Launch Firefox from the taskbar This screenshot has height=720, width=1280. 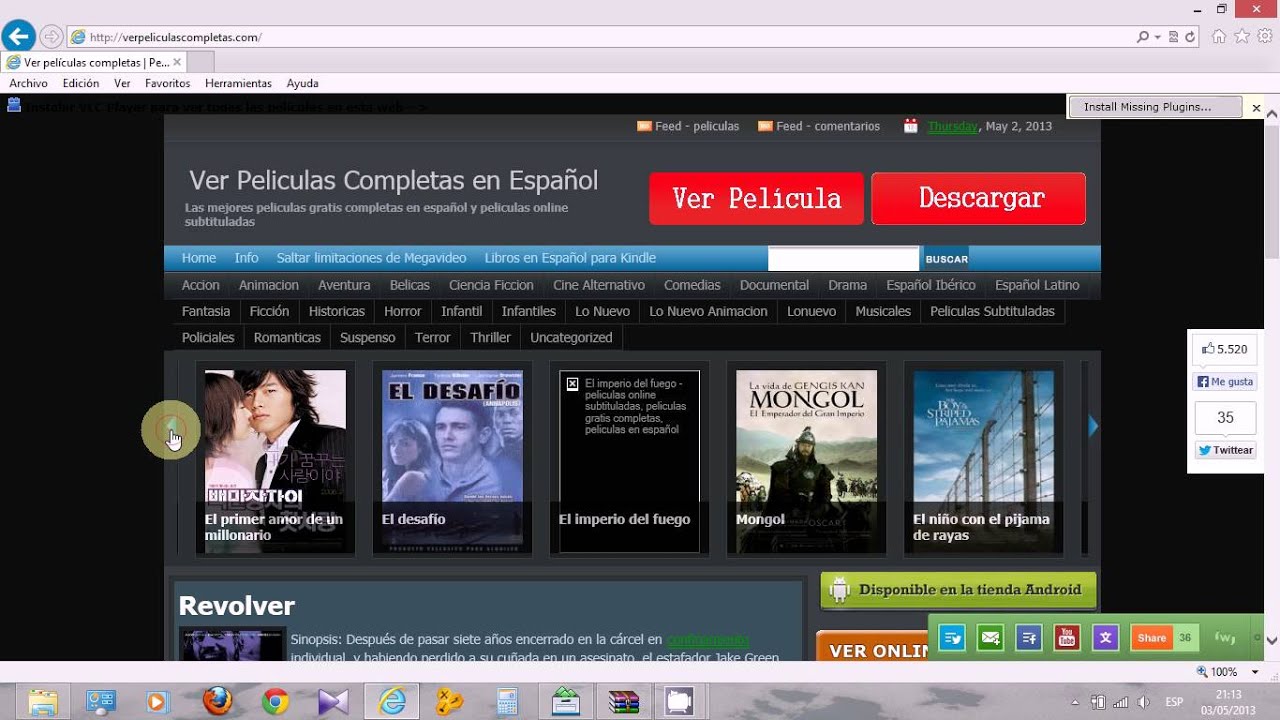[x=218, y=702]
